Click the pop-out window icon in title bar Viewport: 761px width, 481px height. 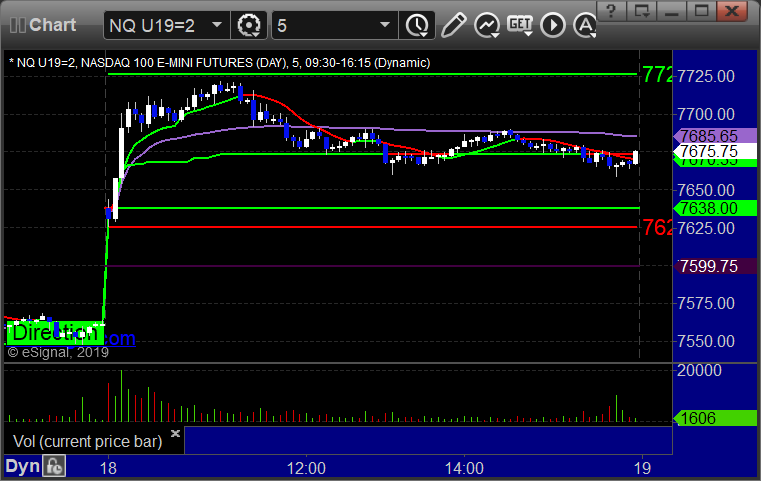pyautogui.click(x=641, y=10)
